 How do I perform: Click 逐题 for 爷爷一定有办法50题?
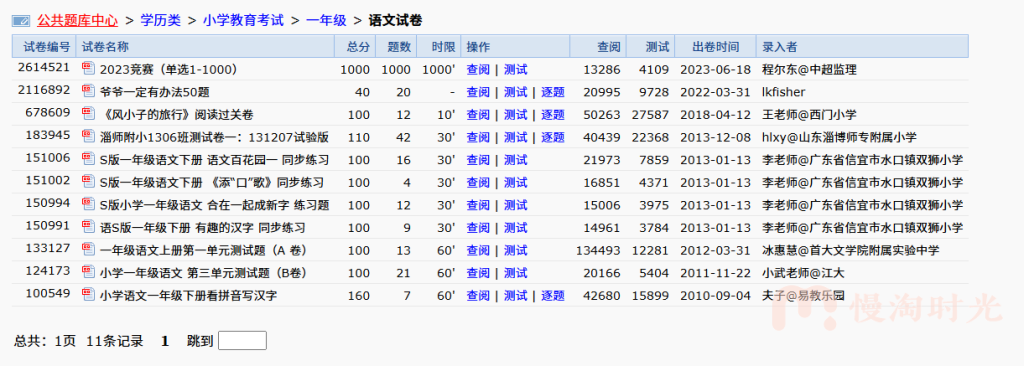[552, 92]
